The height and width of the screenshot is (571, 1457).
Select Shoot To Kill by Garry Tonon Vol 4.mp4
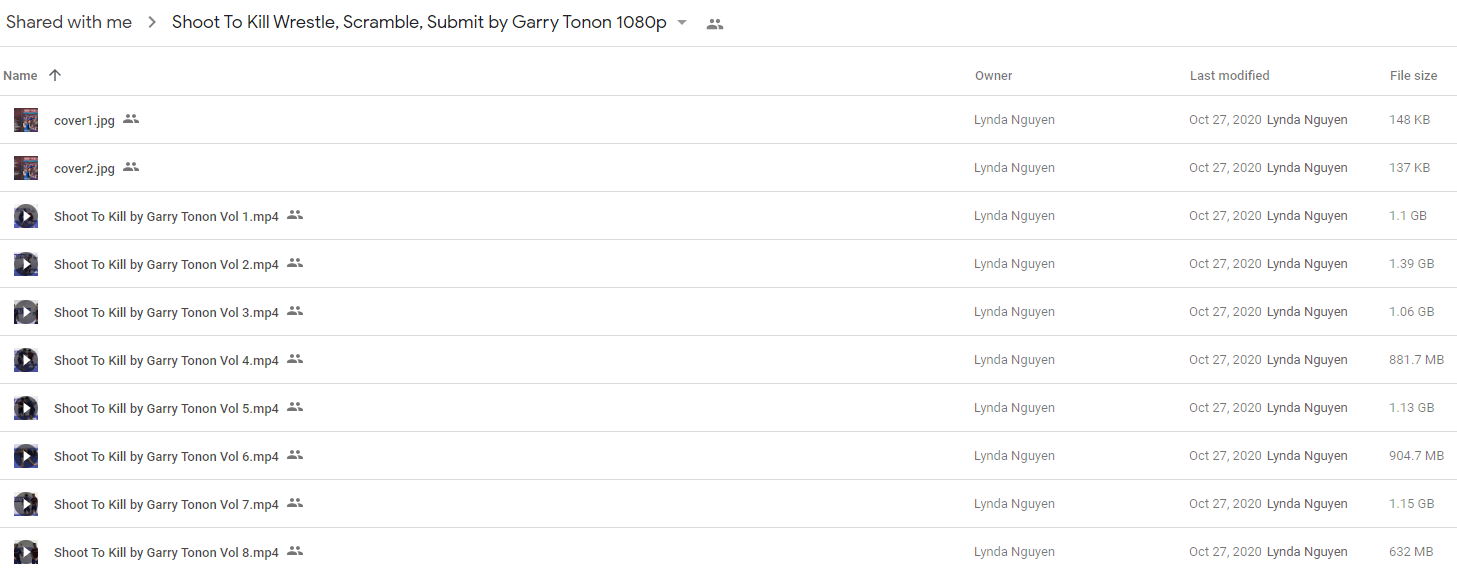166,361
